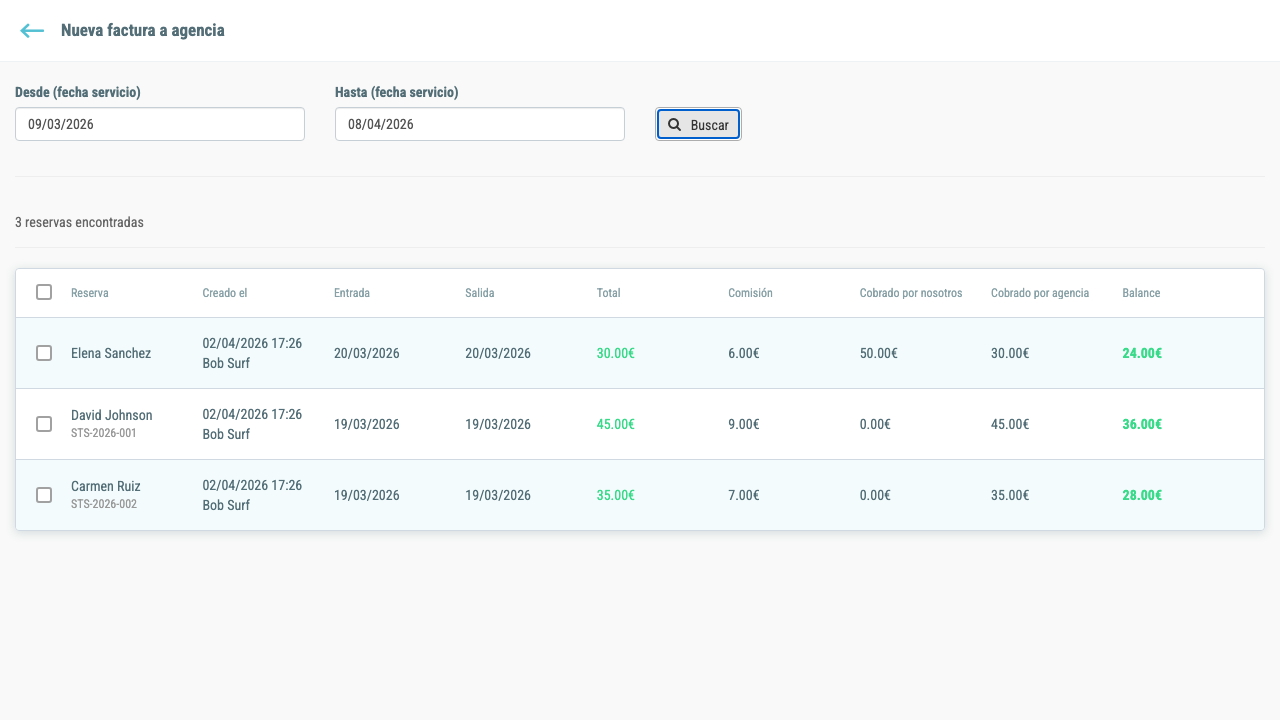Go back using the left arrow icon
The height and width of the screenshot is (720, 1280).
tap(32, 31)
